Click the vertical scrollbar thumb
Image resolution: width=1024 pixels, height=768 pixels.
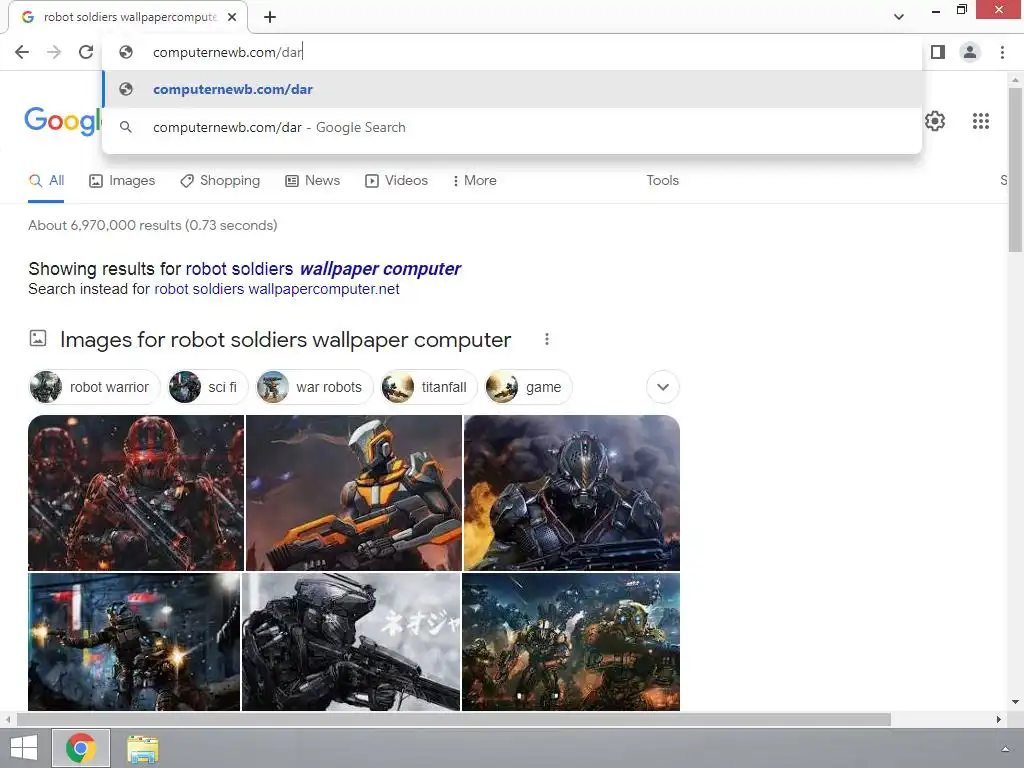(1015, 170)
